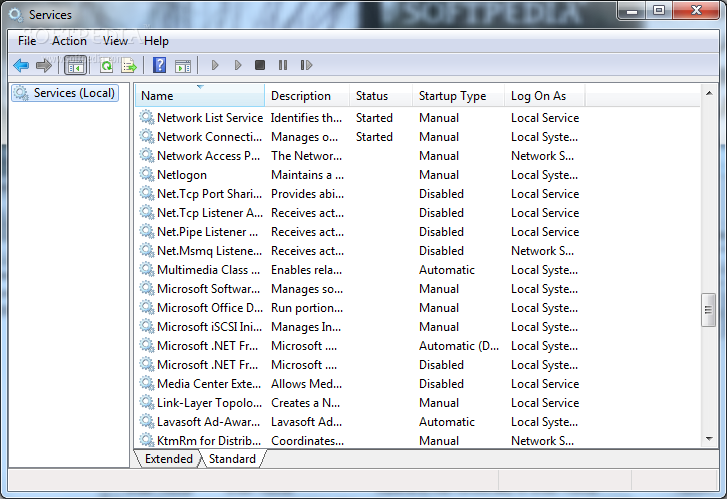Click the Restart Service icon
727x499 pixels.
[306, 65]
